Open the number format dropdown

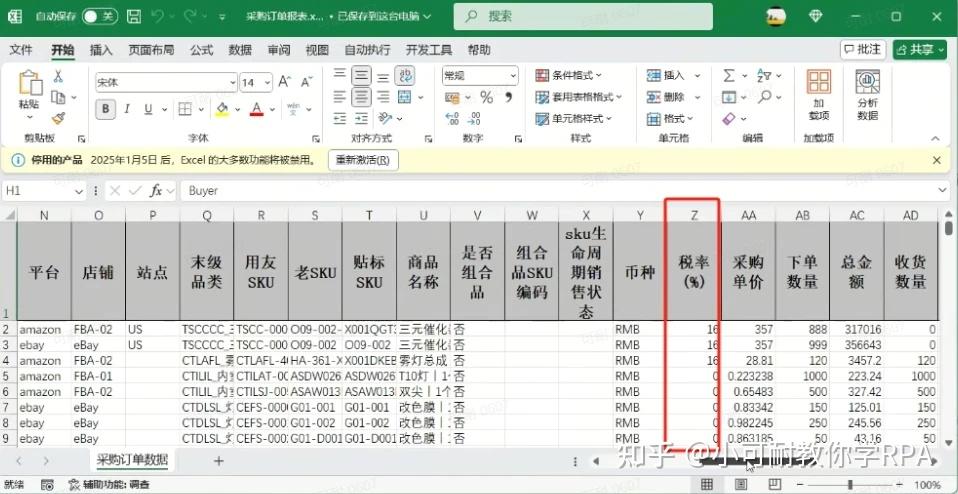click(x=513, y=76)
